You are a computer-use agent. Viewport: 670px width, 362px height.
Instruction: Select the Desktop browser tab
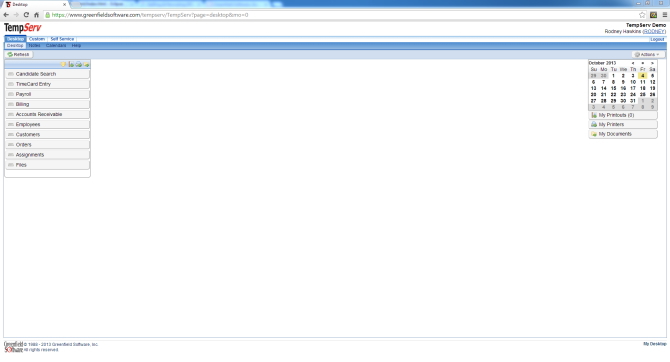click(35, 4)
